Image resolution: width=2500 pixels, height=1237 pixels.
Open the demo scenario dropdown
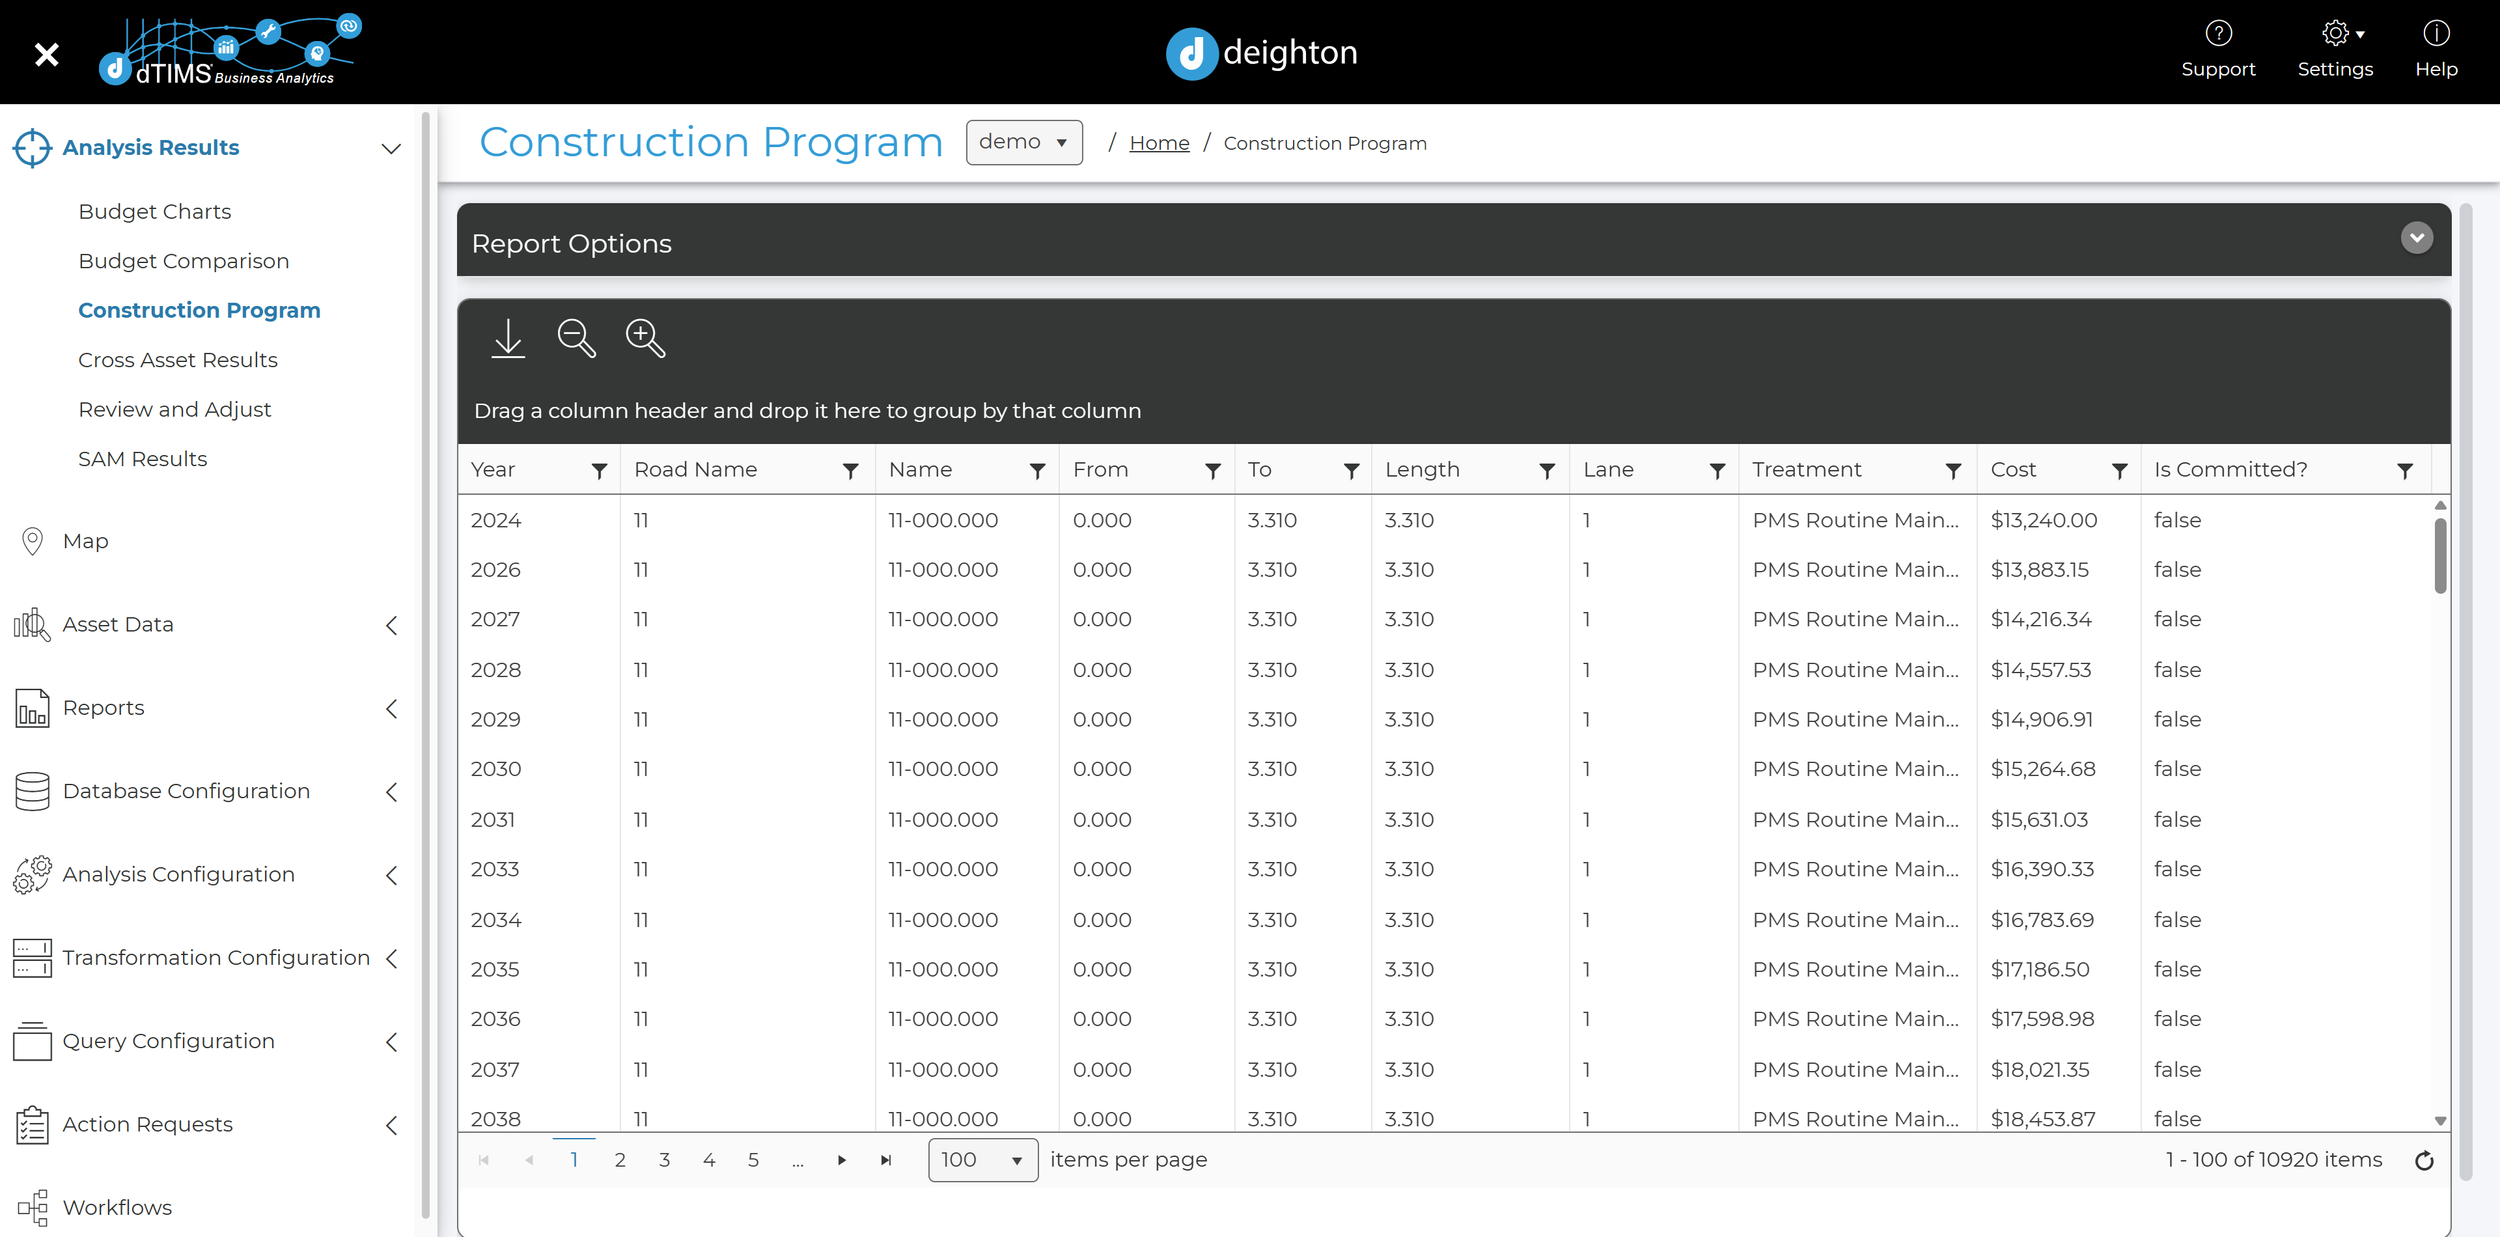pyautogui.click(x=1023, y=143)
